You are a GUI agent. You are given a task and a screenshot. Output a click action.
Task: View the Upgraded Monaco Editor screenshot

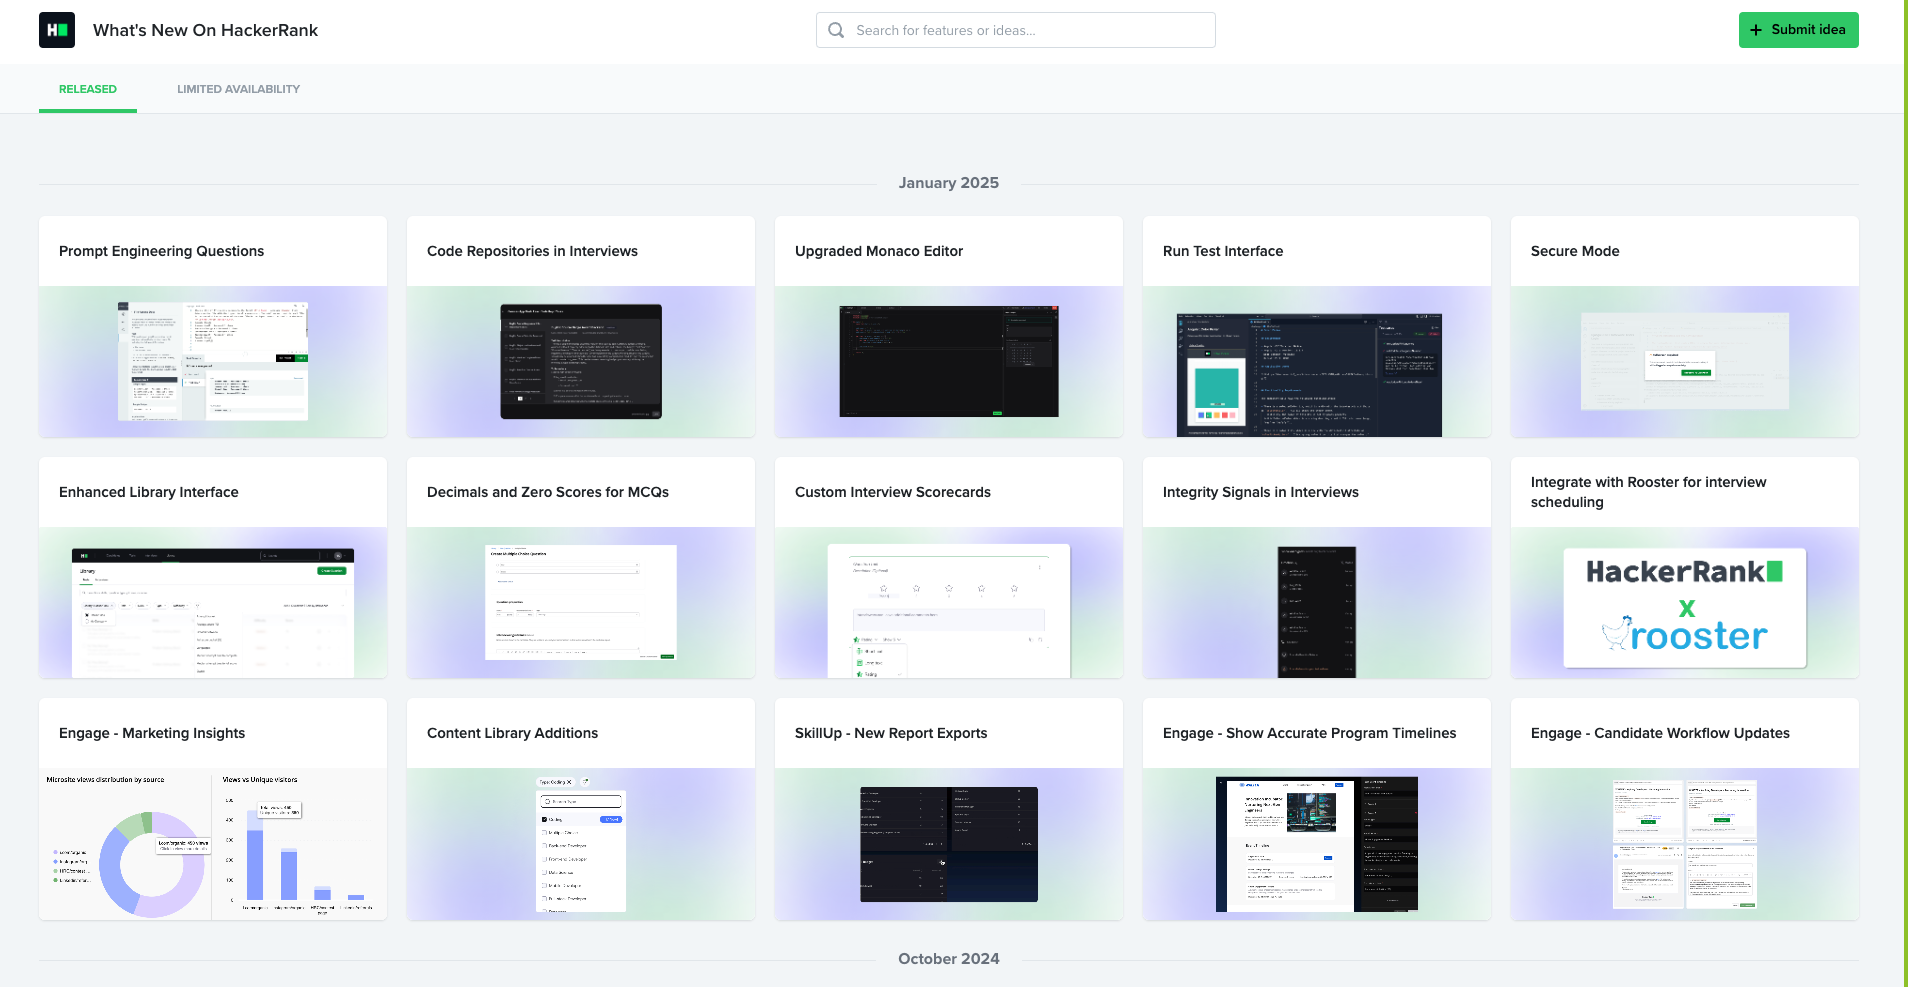tap(948, 361)
